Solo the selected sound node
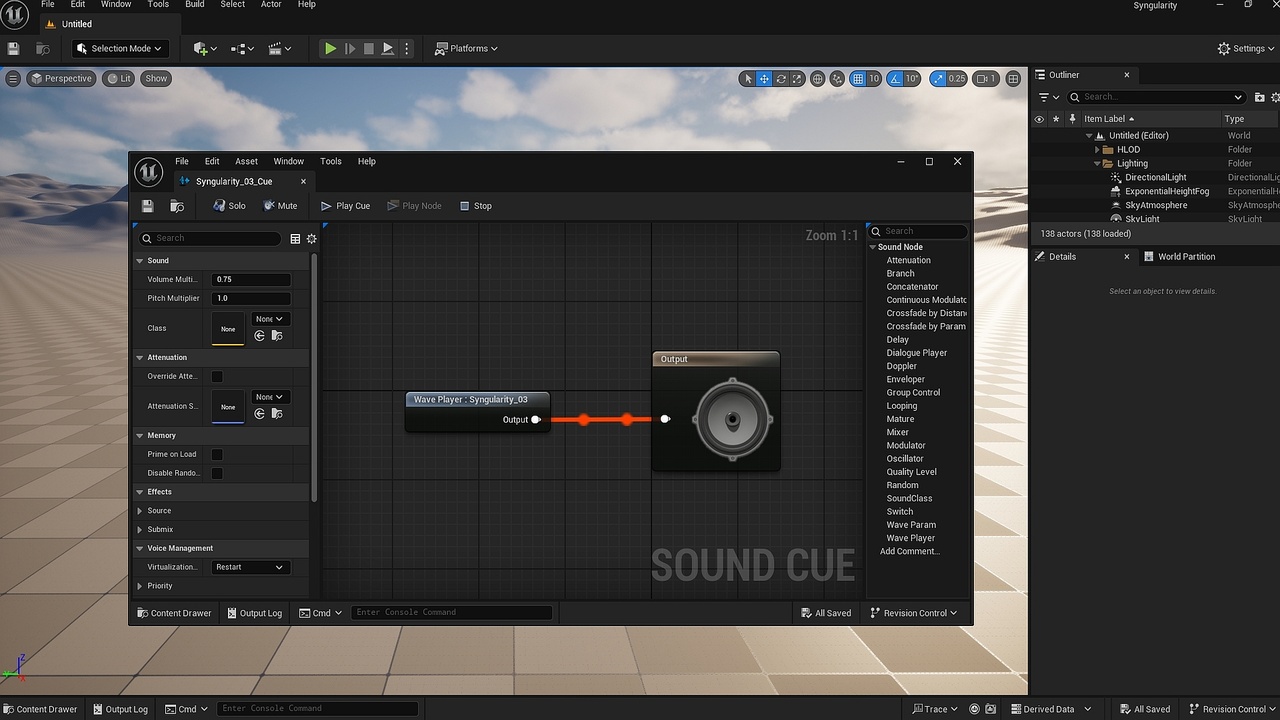This screenshot has height=720, width=1280. 229,206
